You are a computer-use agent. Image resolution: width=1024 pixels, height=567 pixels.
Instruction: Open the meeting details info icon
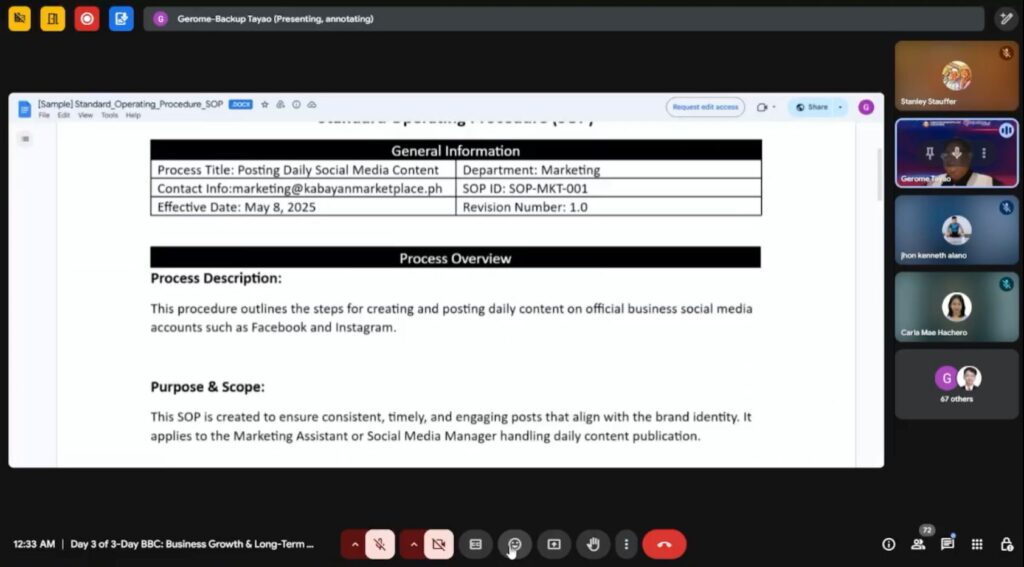888,544
